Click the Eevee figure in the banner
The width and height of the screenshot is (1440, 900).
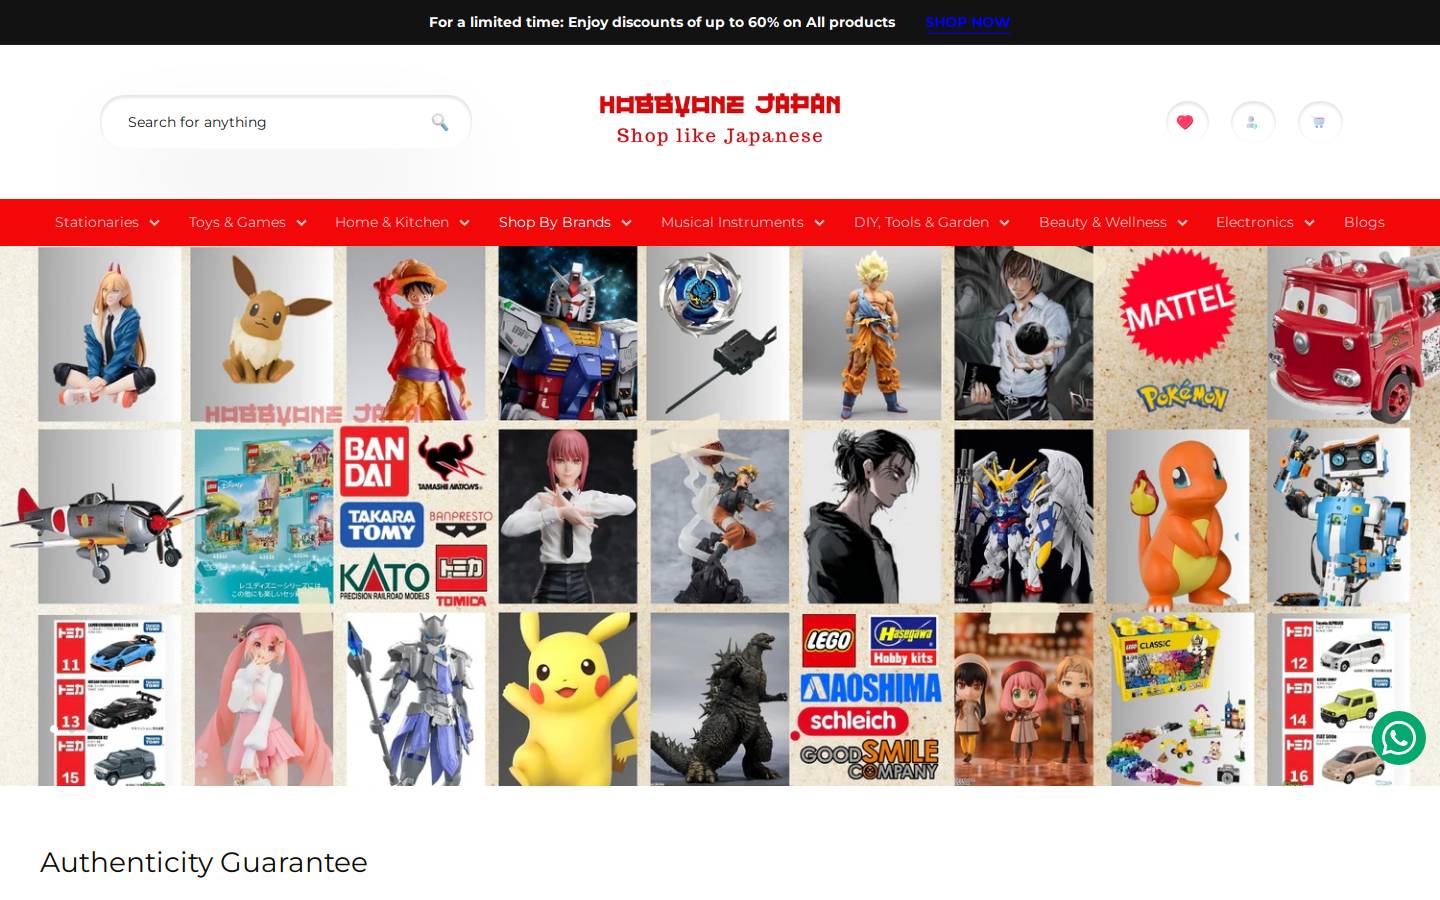262,333
